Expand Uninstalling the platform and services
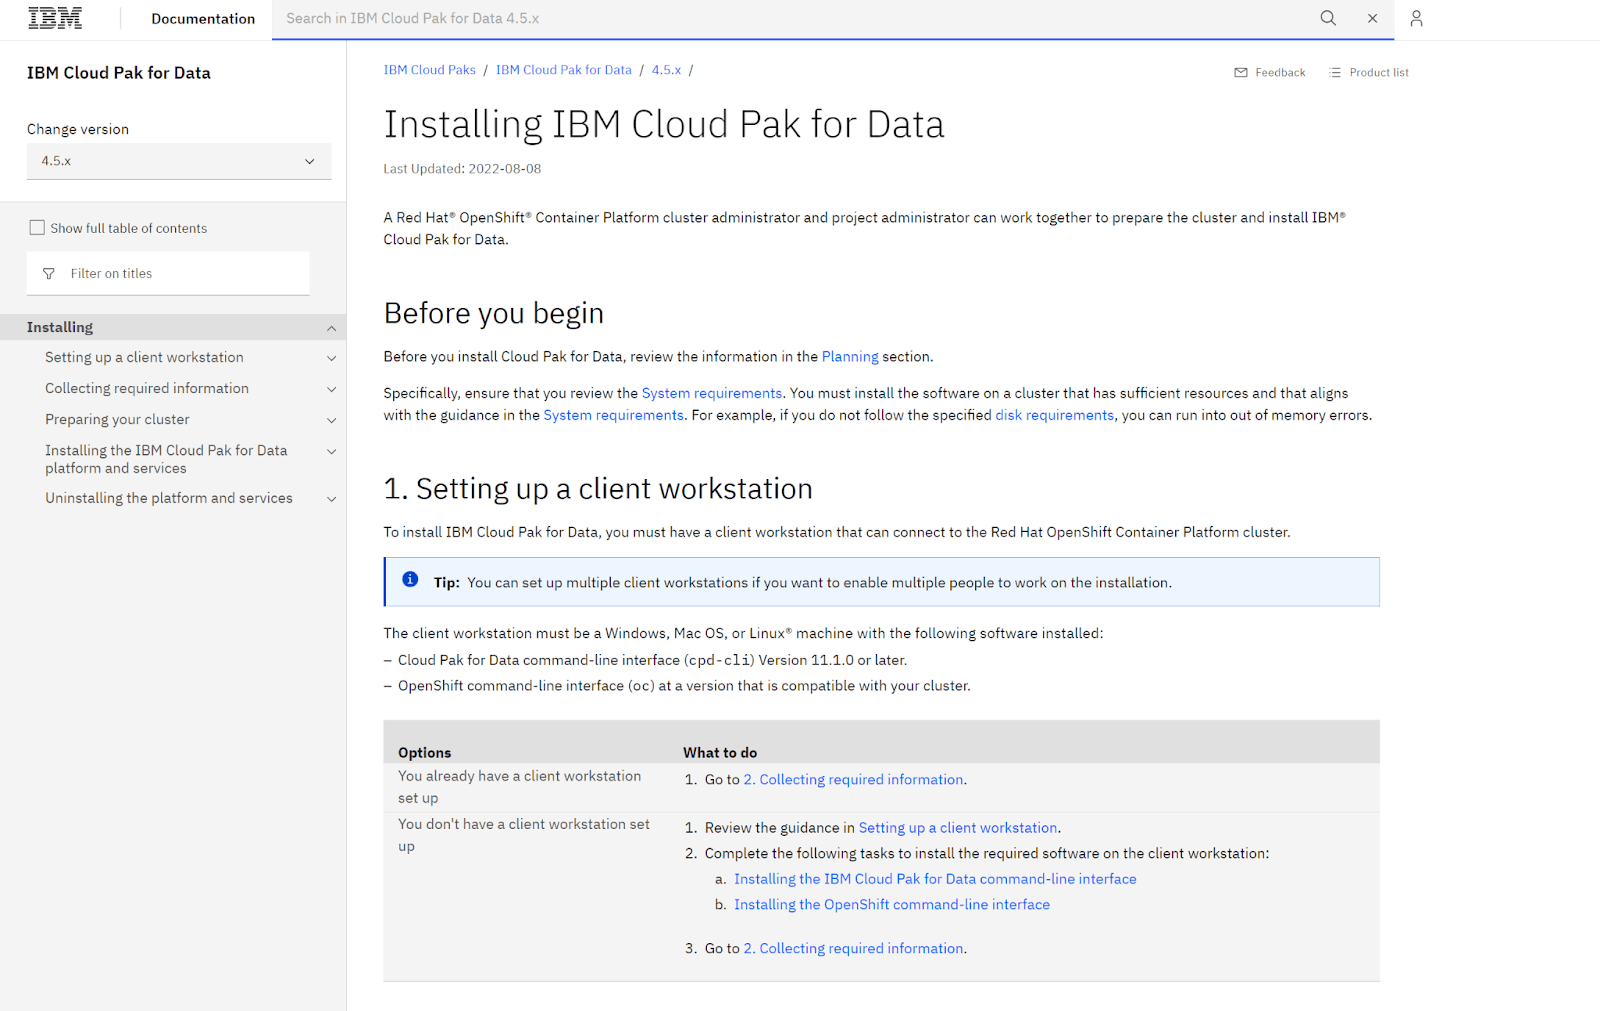This screenshot has height=1011, width=1600. (x=331, y=499)
